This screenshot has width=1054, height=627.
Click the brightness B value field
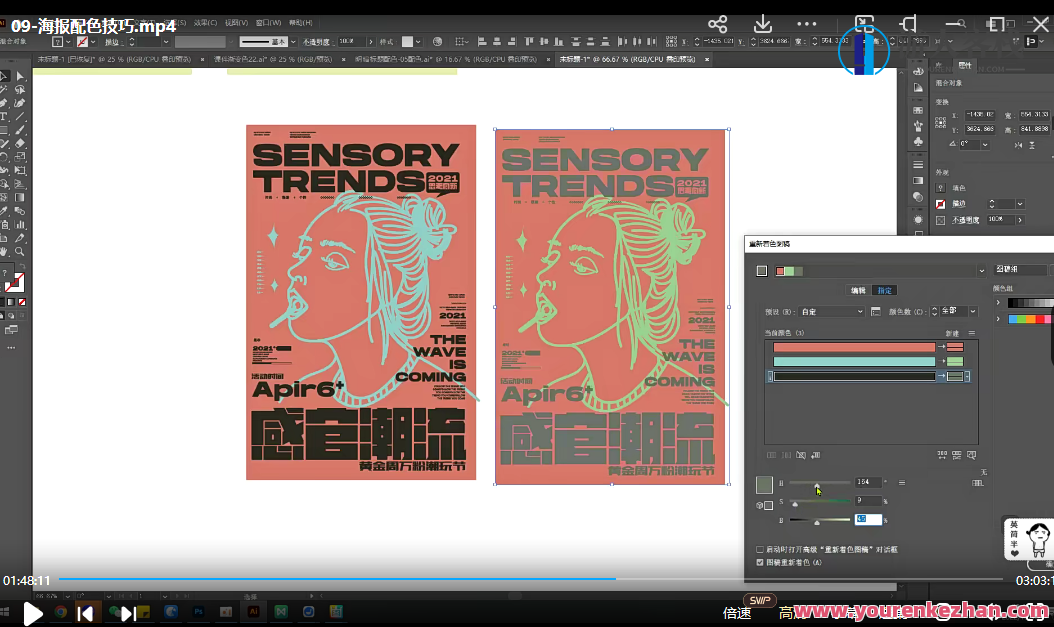coord(867,519)
